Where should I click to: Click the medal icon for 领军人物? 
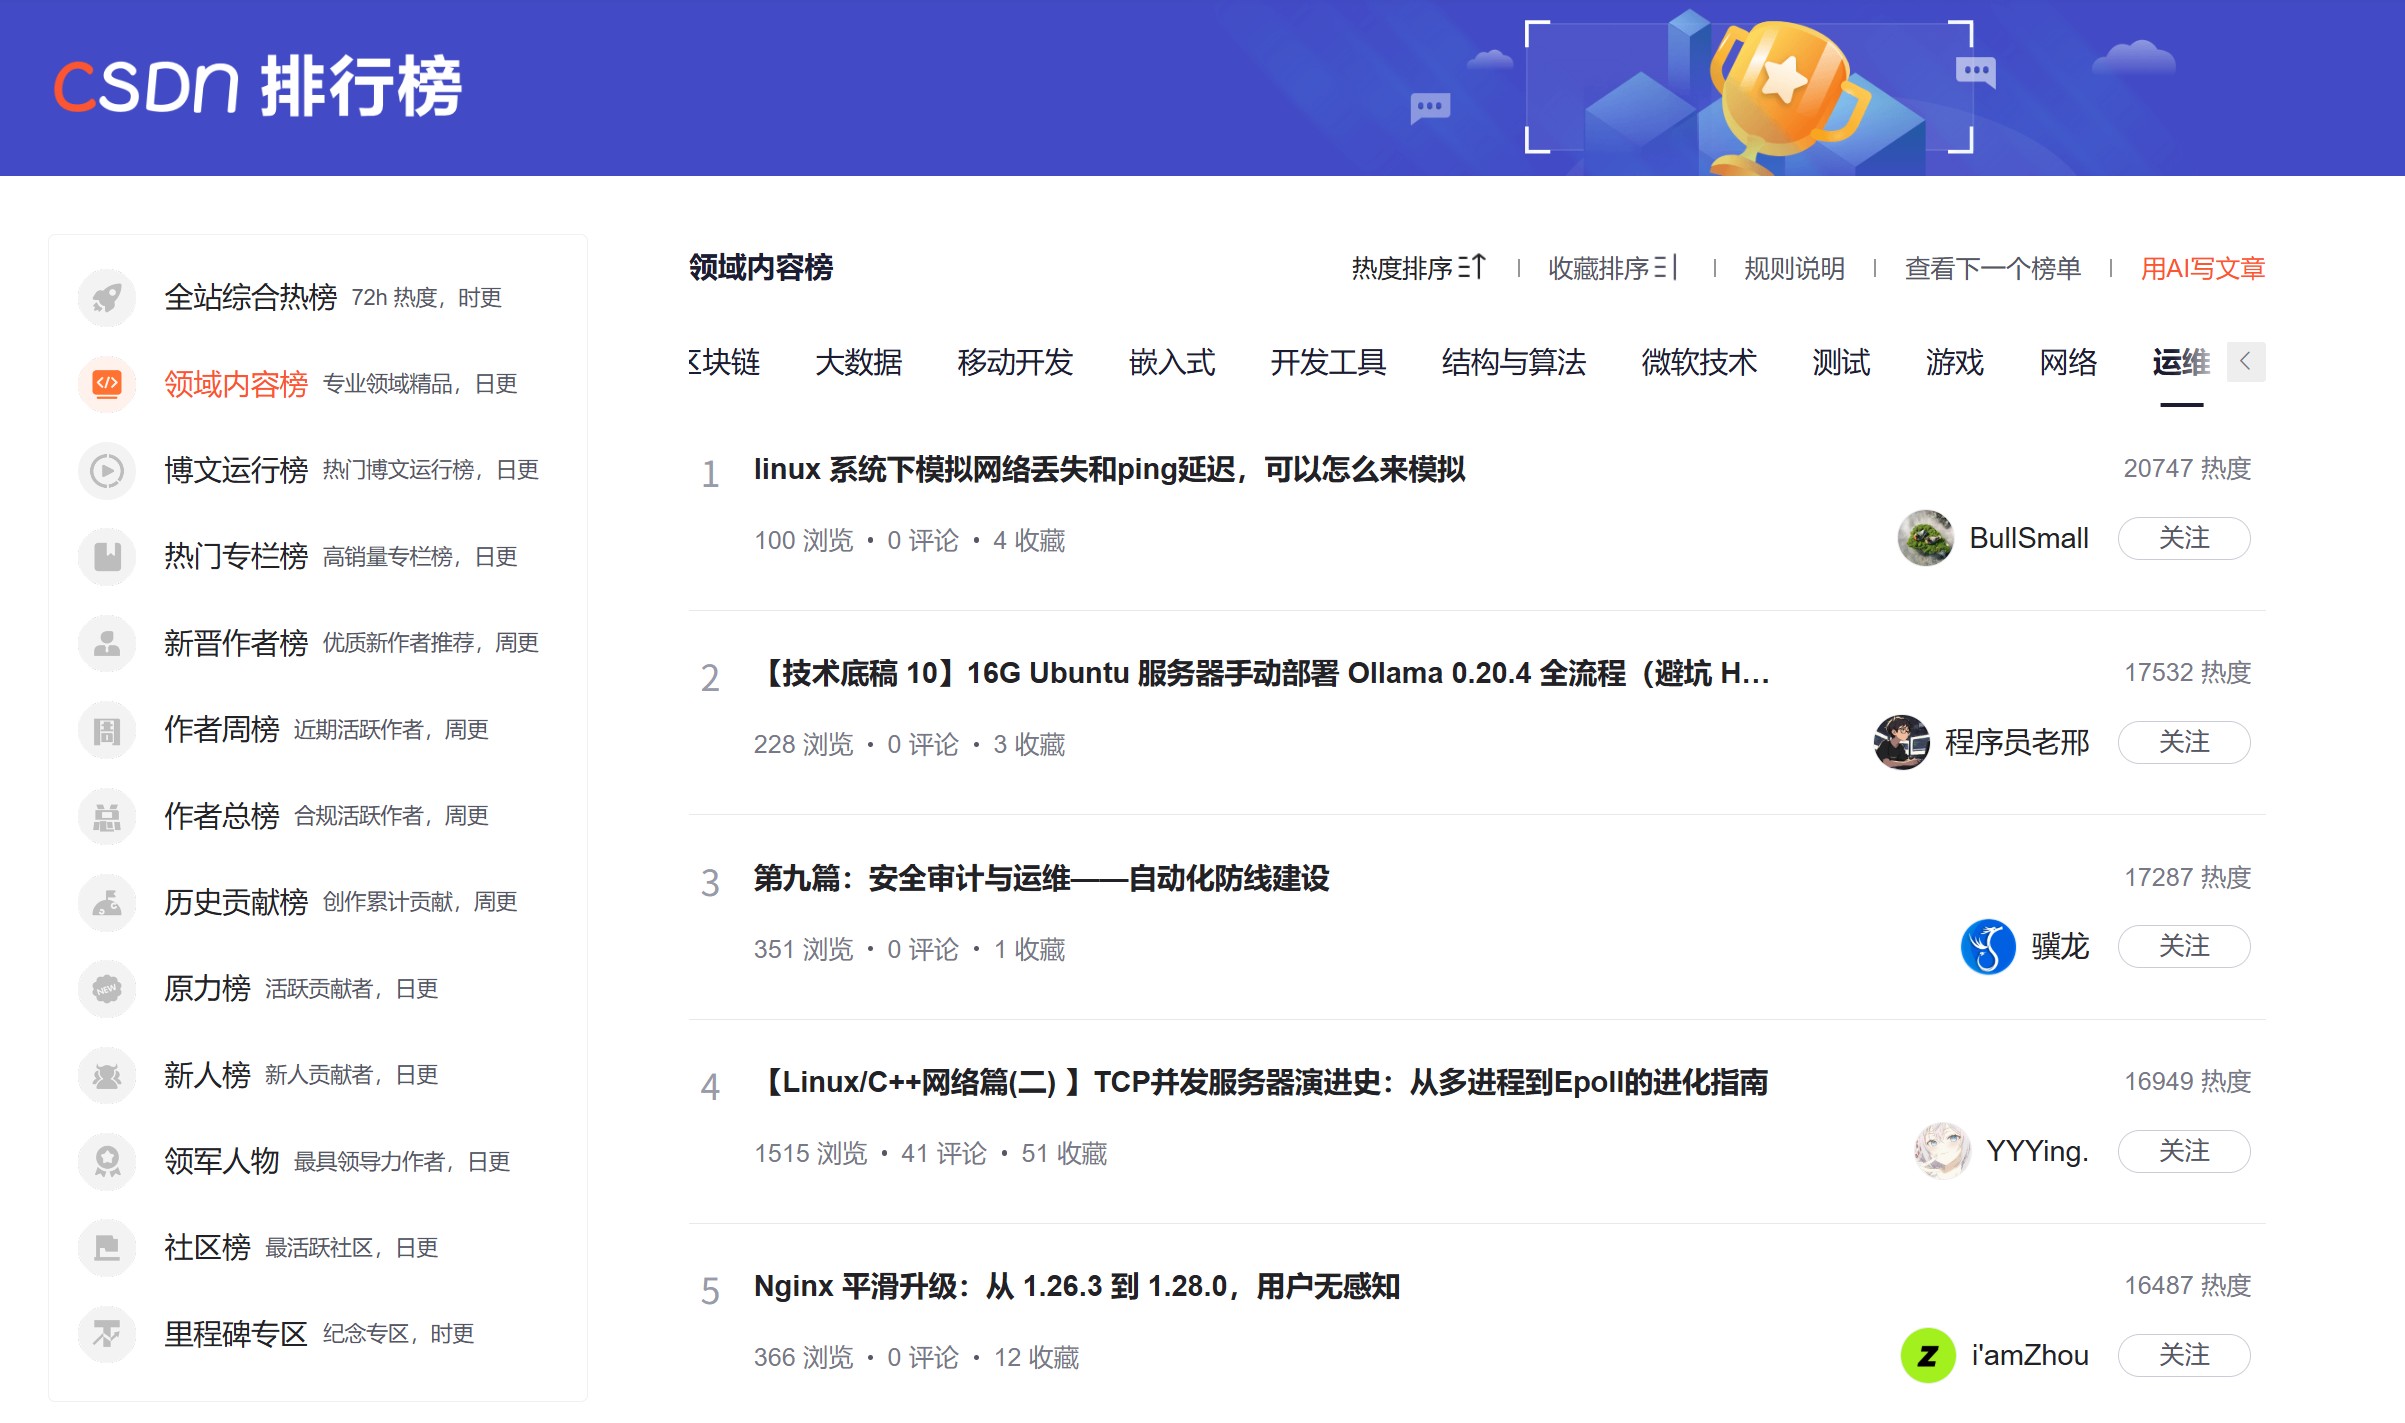click(x=107, y=1161)
